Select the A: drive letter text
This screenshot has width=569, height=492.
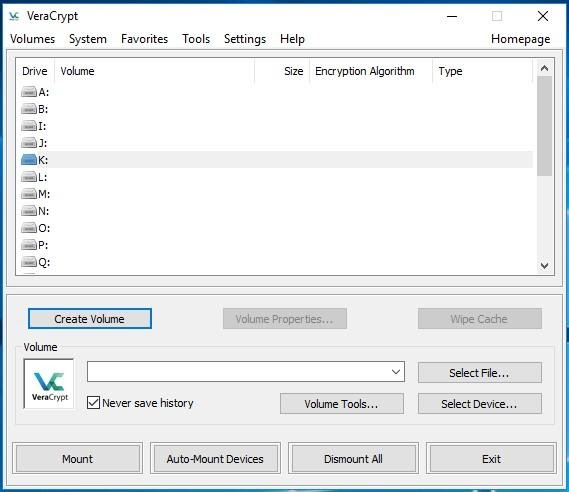[x=44, y=92]
